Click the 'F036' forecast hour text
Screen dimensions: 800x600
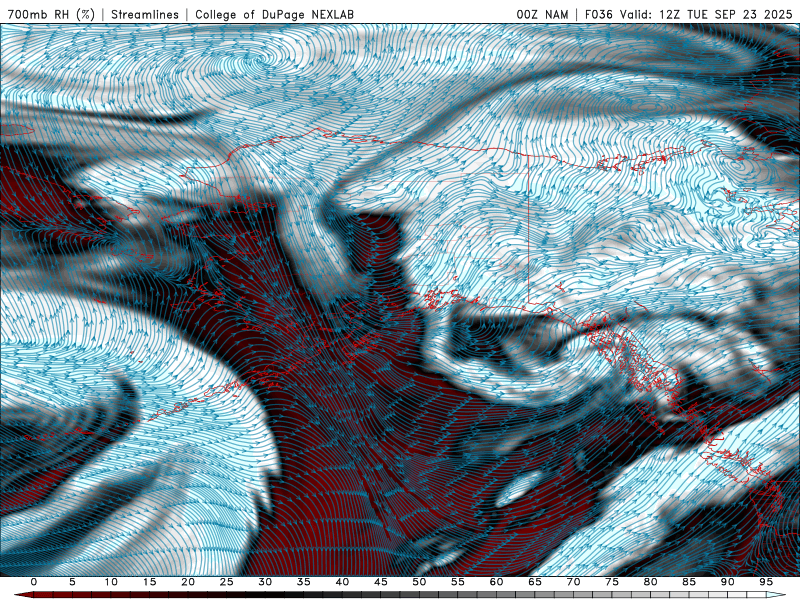coord(598,14)
